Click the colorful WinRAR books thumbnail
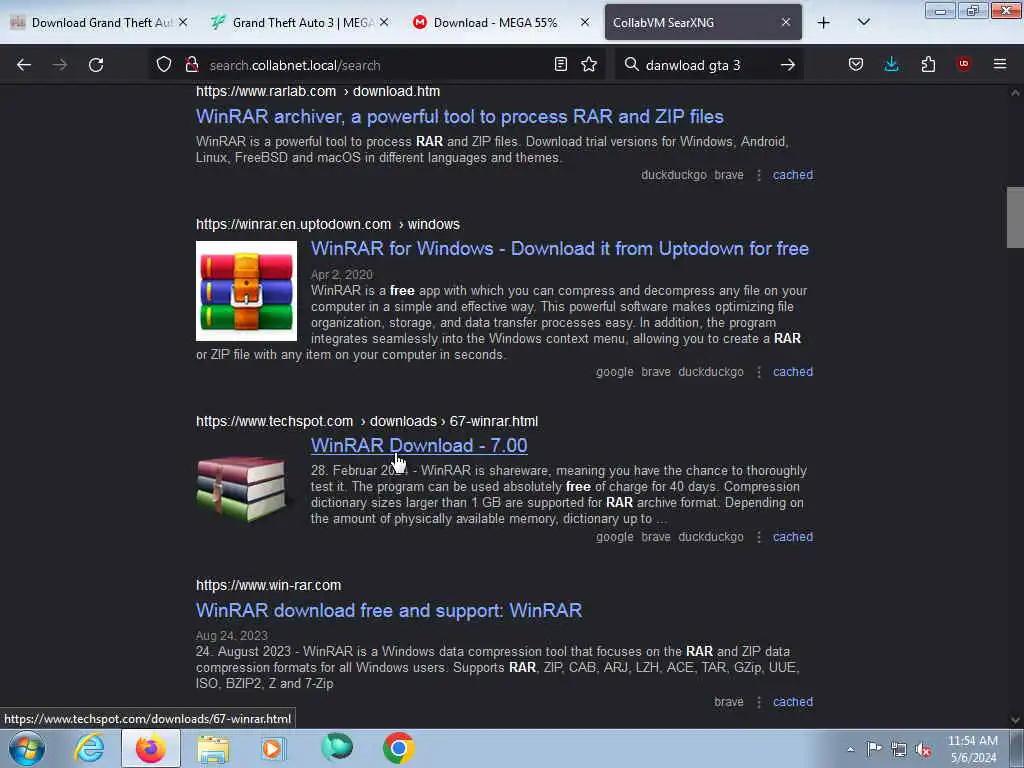The image size is (1024, 768). coord(246,291)
